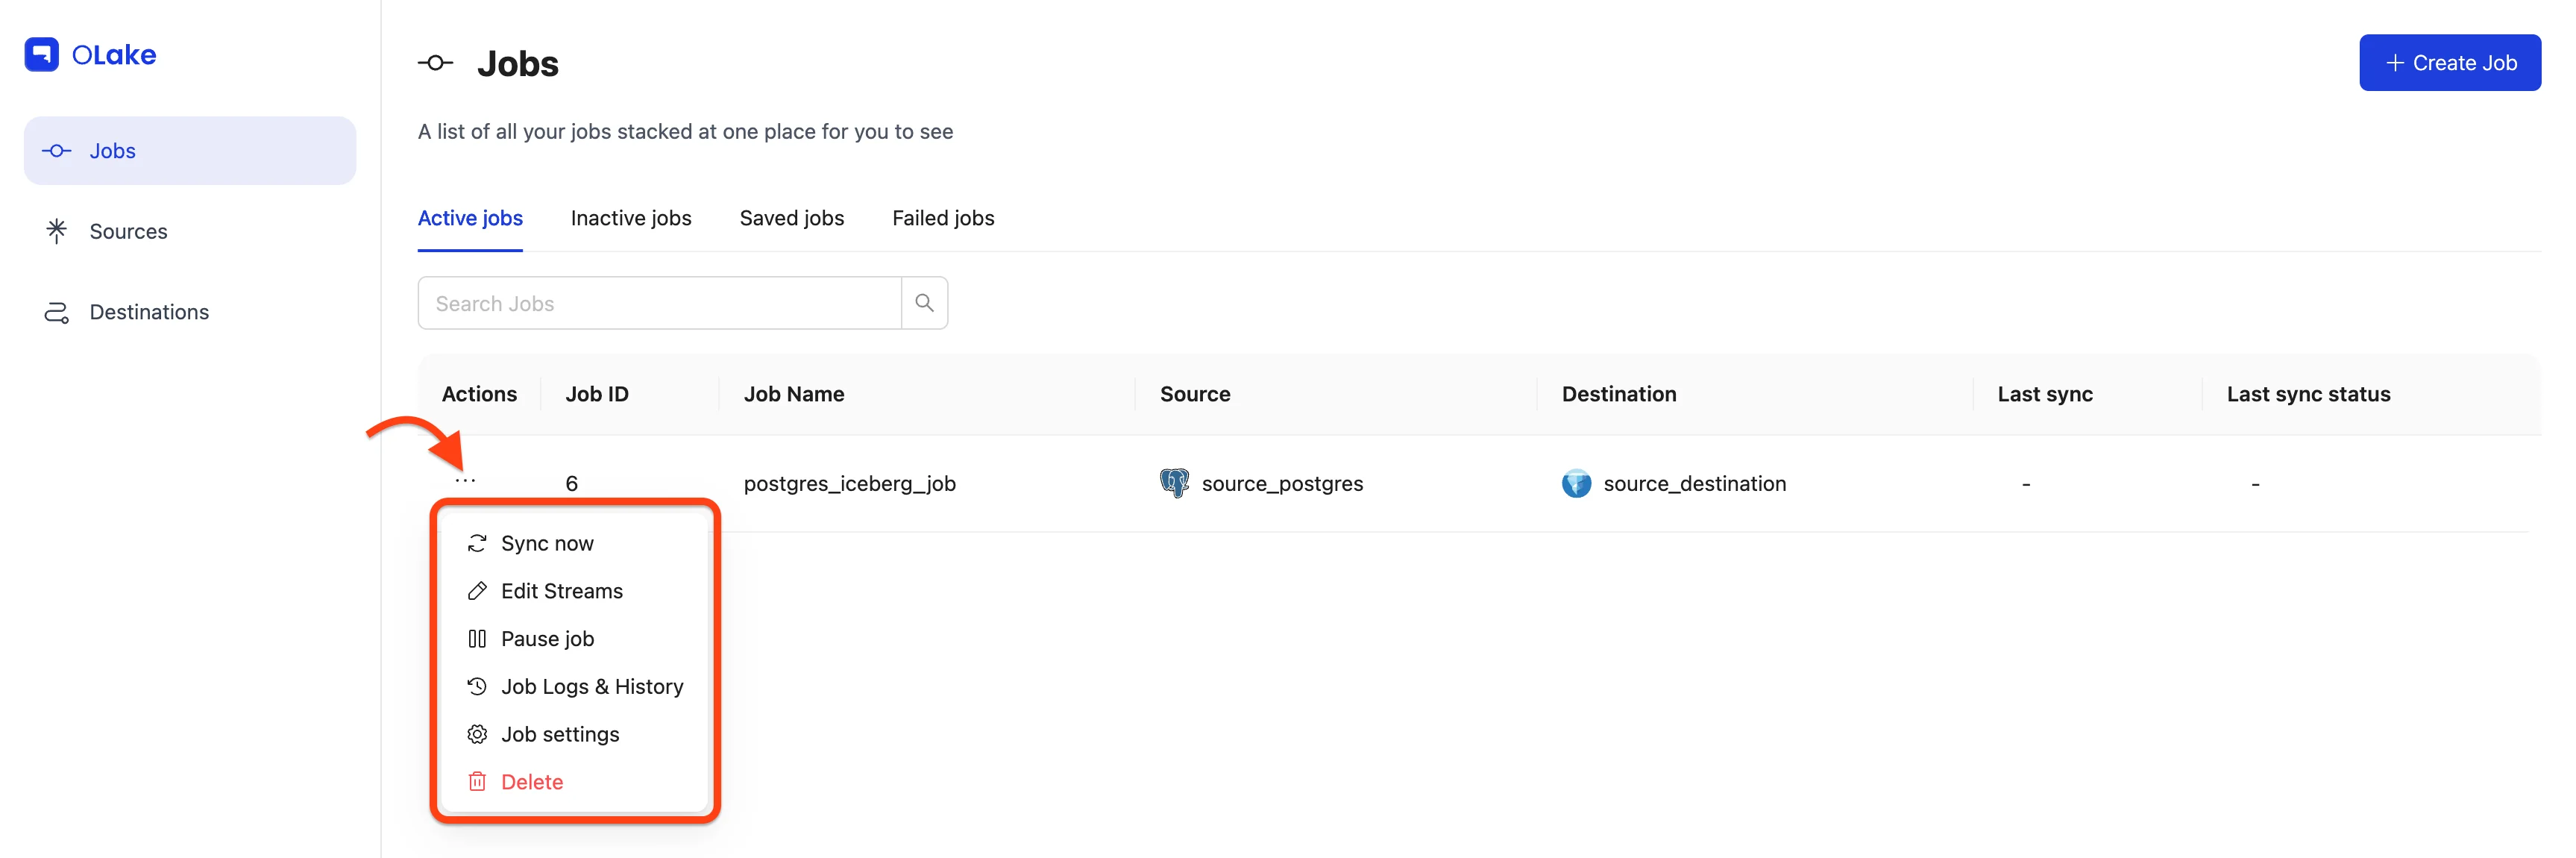2576x858 pixels.
Task: Go to Sources in the sidebar
Action: (128, 231)
